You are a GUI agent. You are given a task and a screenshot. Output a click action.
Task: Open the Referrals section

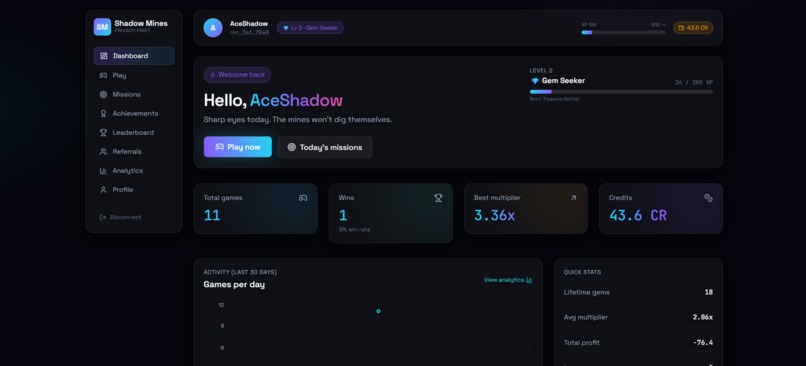(x=134, y=152)
